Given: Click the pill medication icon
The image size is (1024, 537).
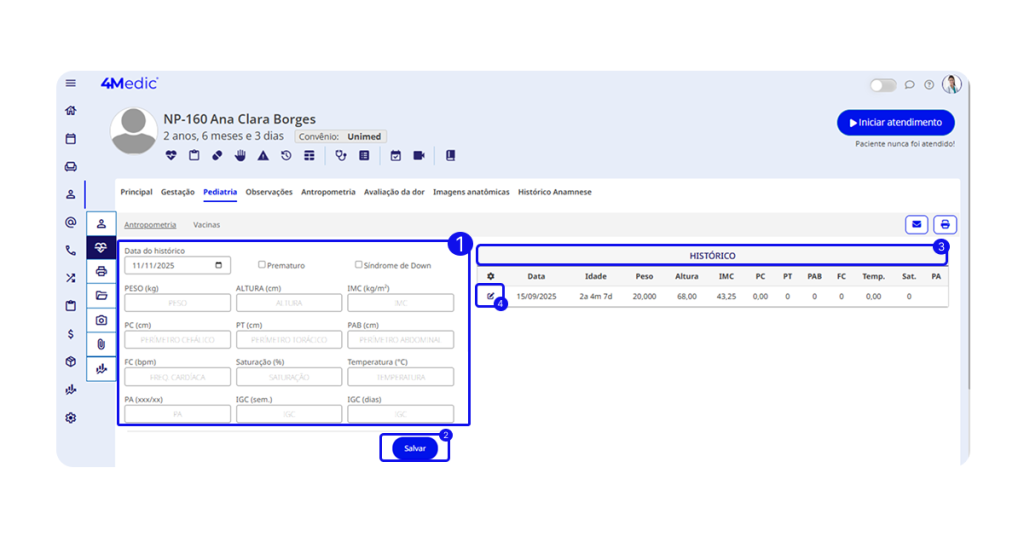Looking at the screenshot, I should [217, 155].
